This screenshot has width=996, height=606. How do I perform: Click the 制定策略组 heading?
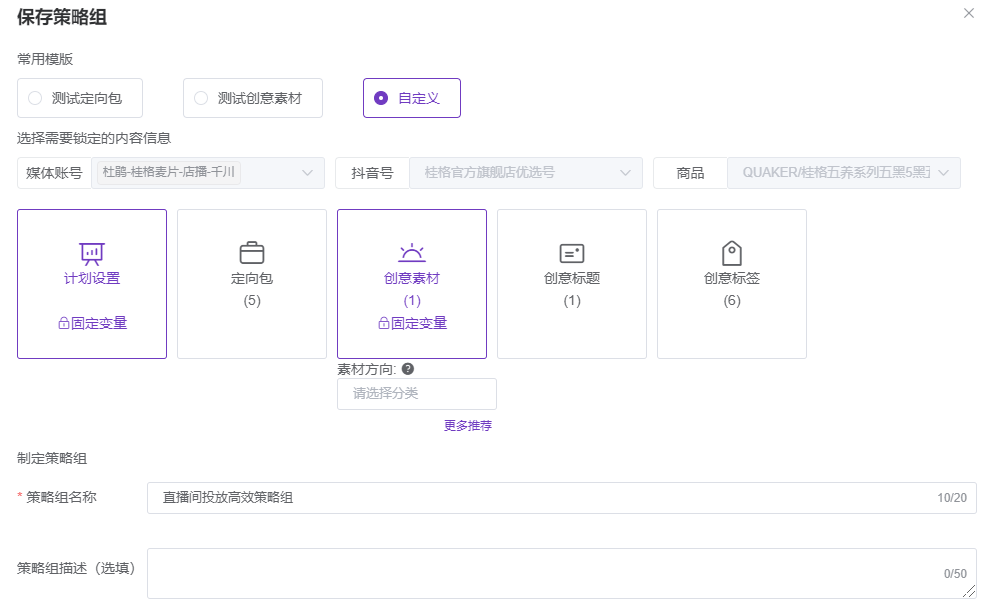(52, 459)
